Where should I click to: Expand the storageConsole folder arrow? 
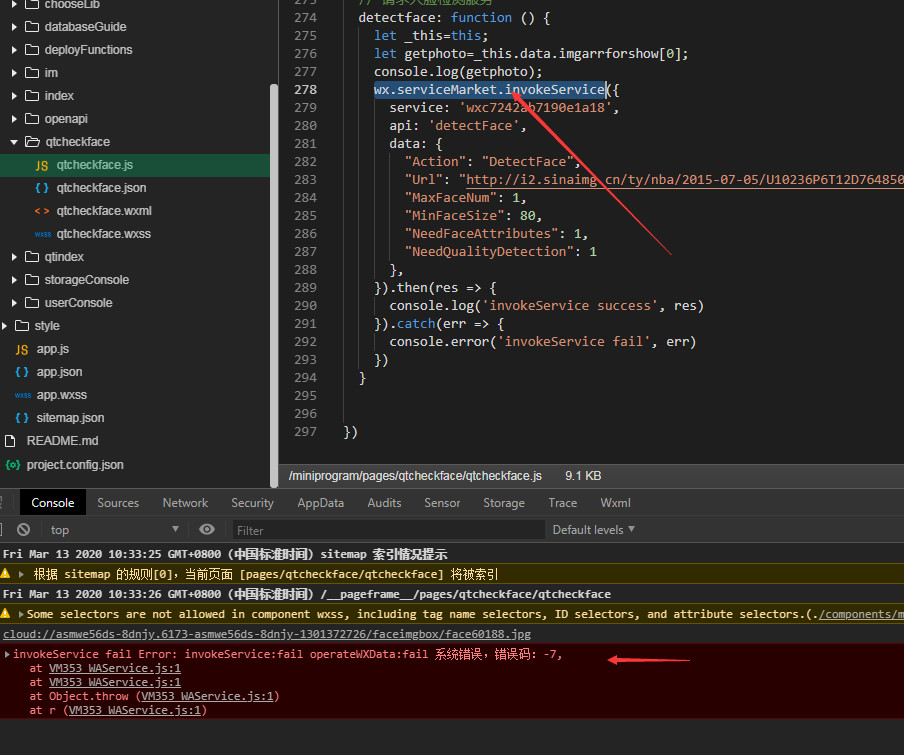pyautogui.click(x=14, y=280)
